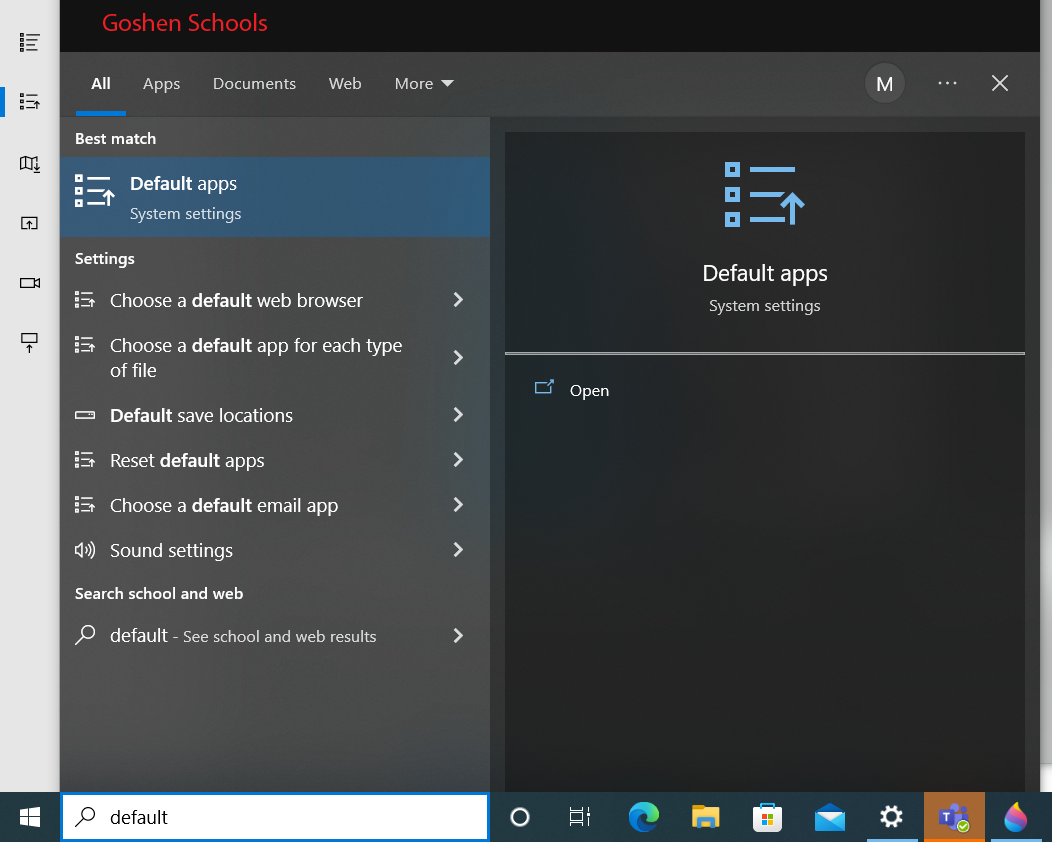Switch to the All tab
Viewport: 1052px width, 842px height.
(x=101, y=83)
